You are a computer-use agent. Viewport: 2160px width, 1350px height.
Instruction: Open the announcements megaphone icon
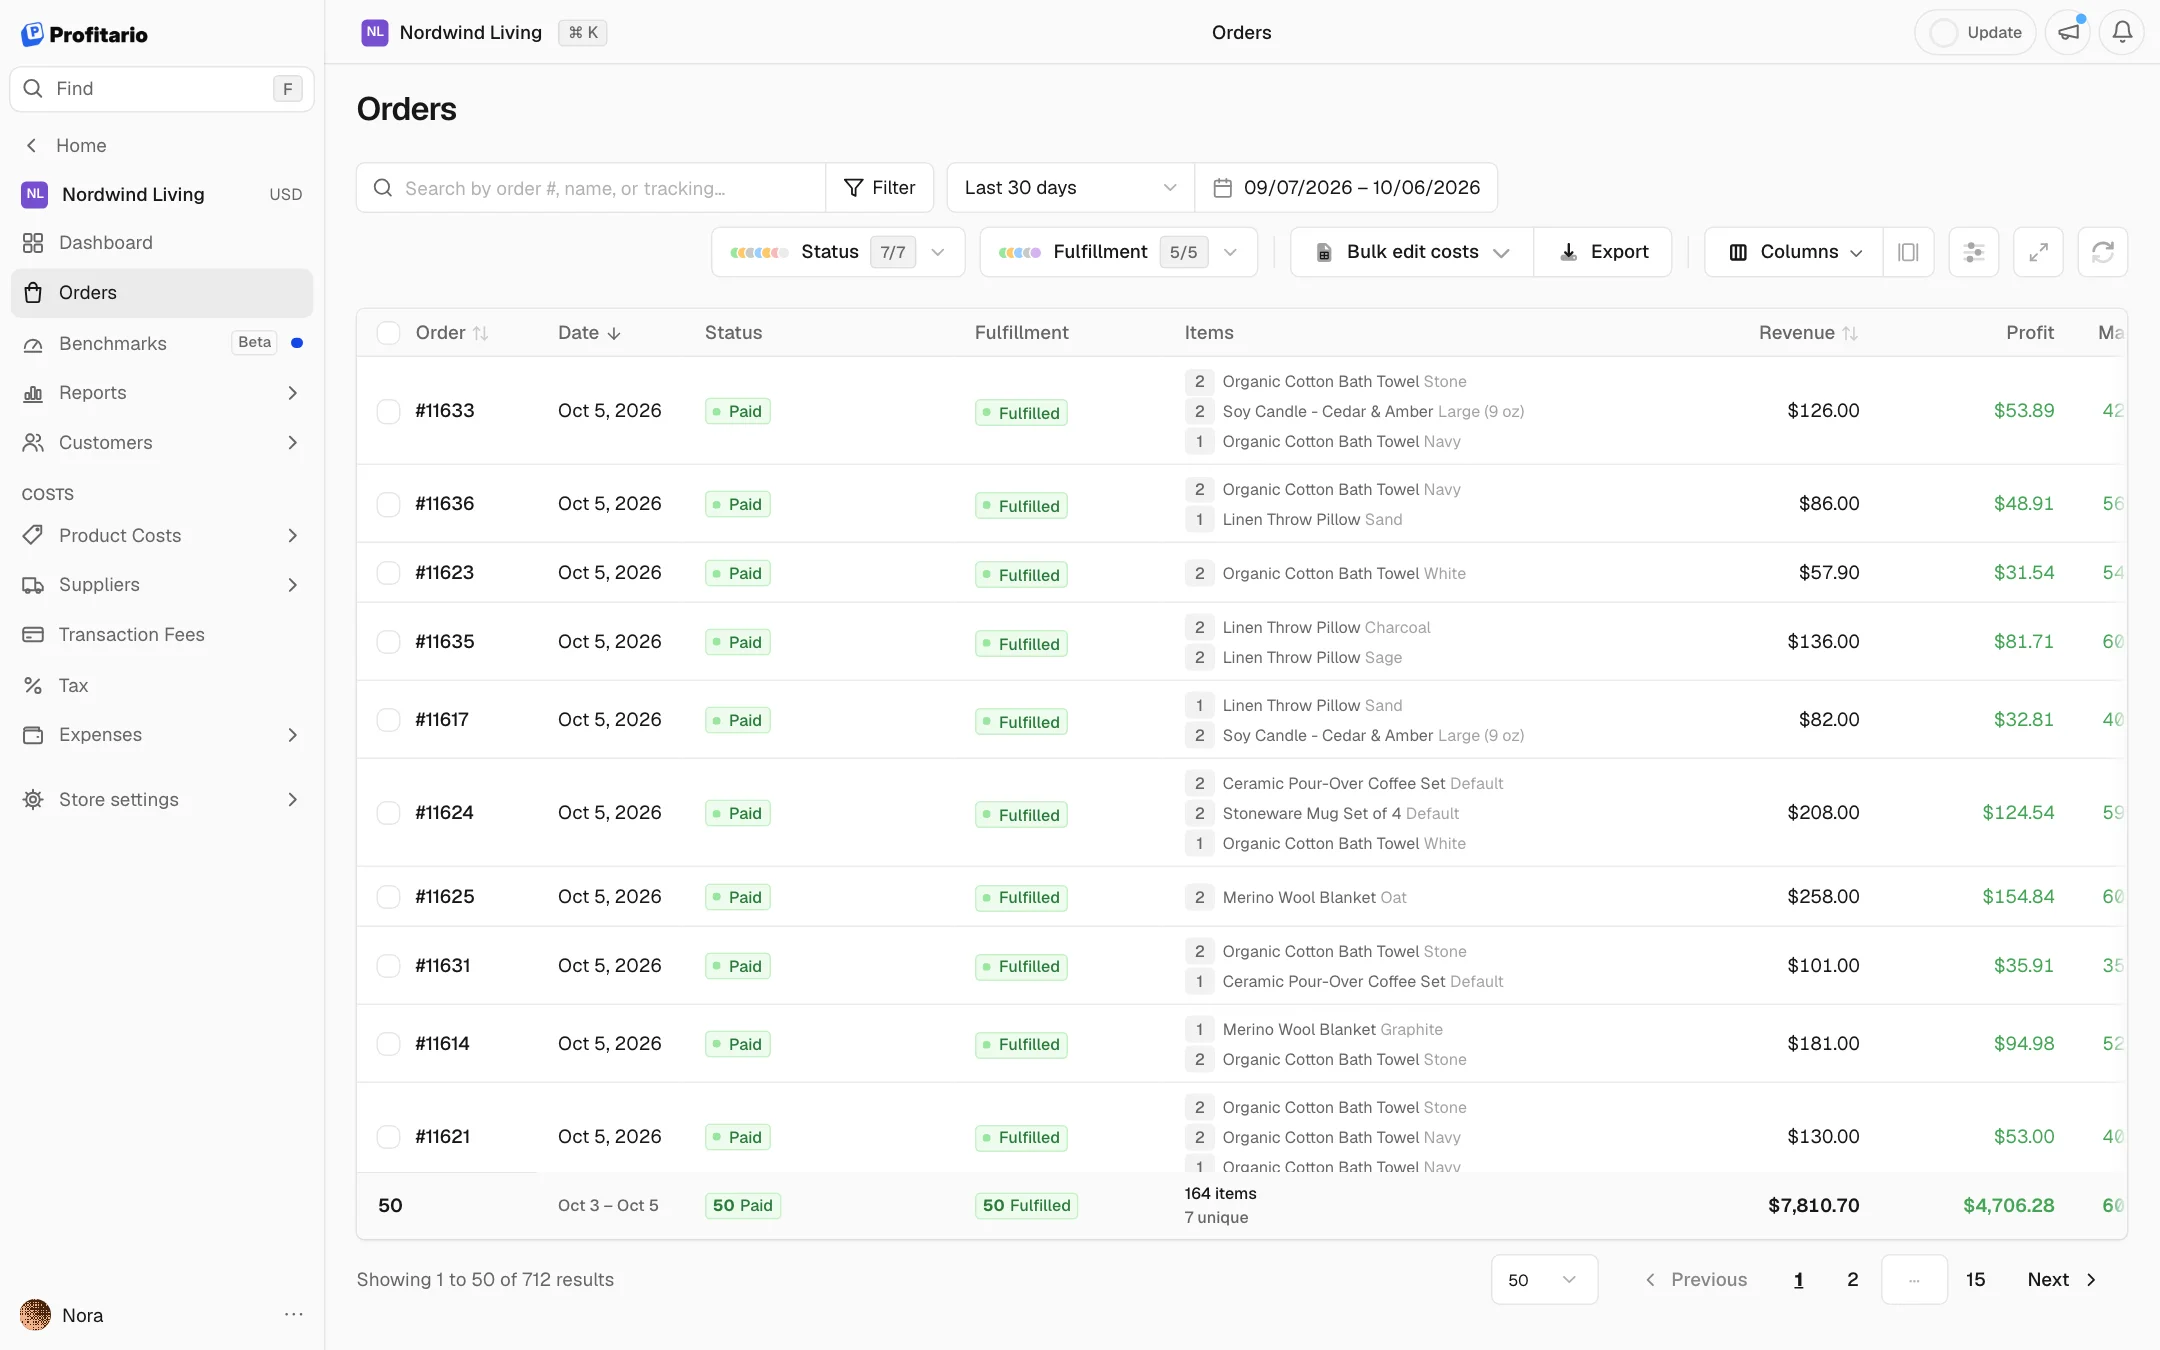tap(2068, 32)
